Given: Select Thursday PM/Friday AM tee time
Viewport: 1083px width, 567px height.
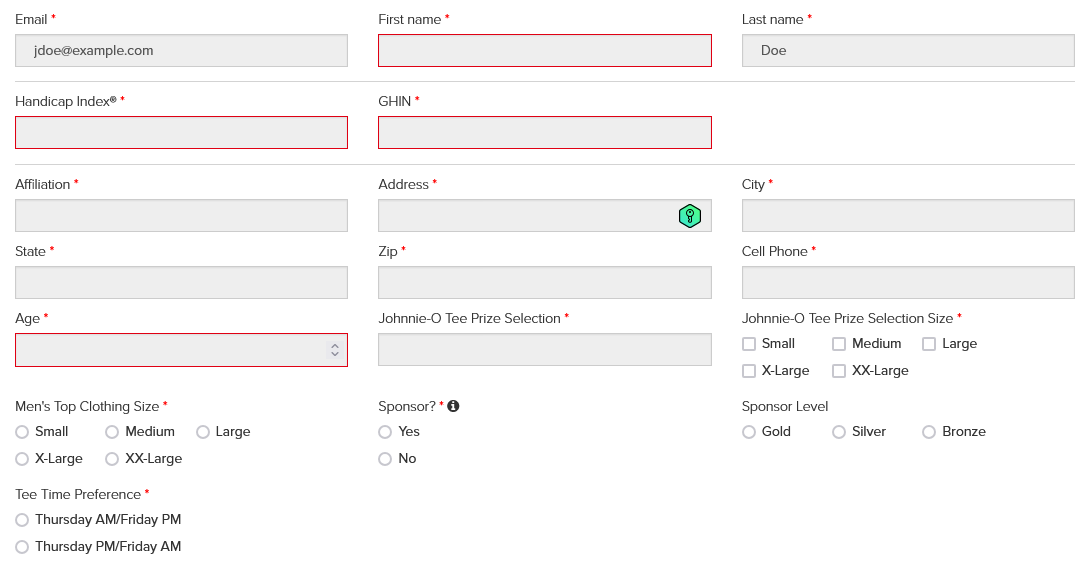Looking at the screenshot, I should coord(22,547).
